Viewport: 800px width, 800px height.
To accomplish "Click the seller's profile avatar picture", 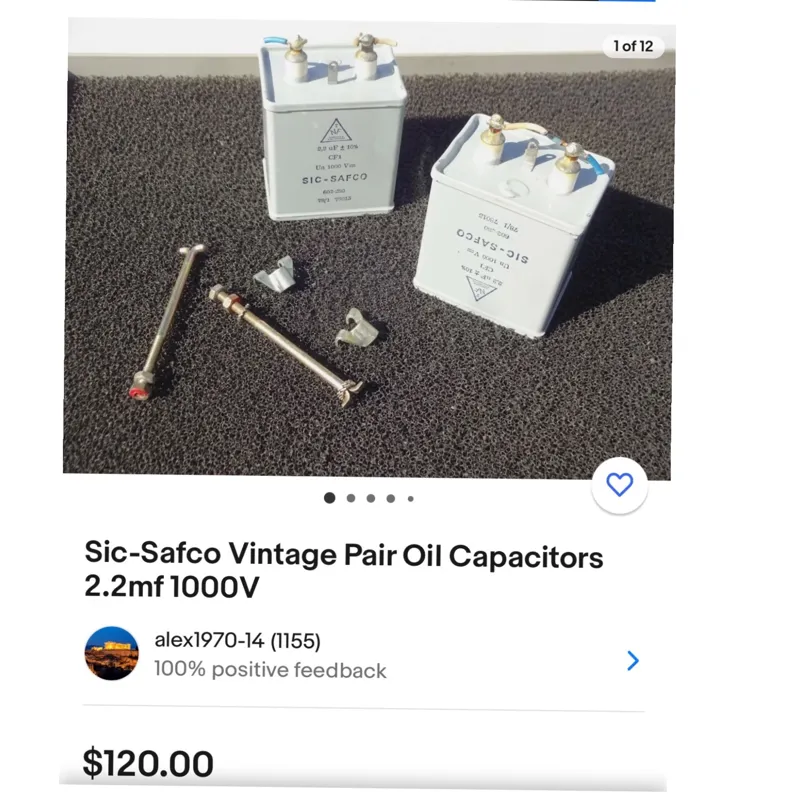I will tap(112, 655).
